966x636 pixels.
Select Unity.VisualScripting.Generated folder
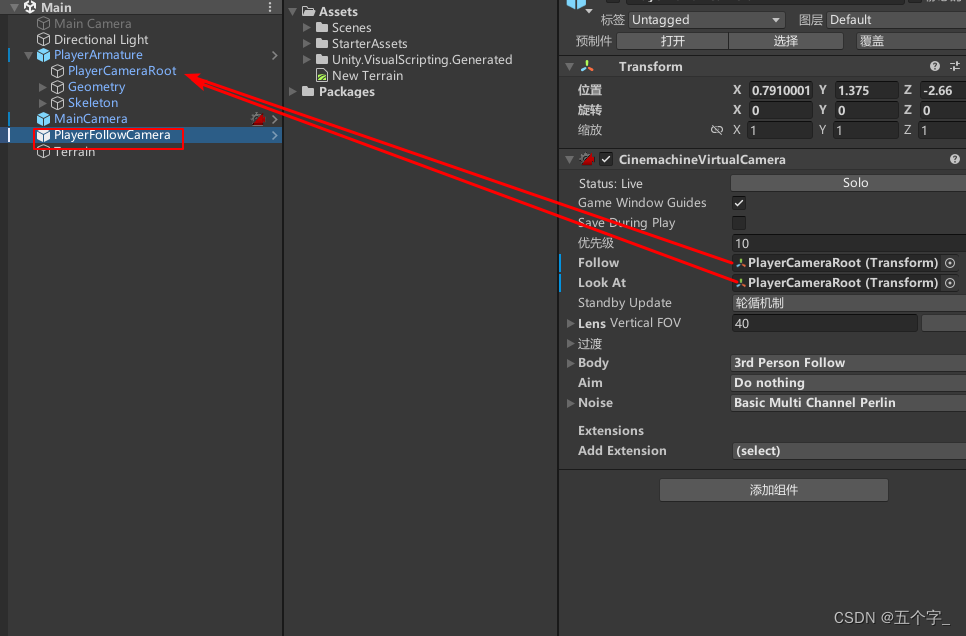tap(422, 60)
